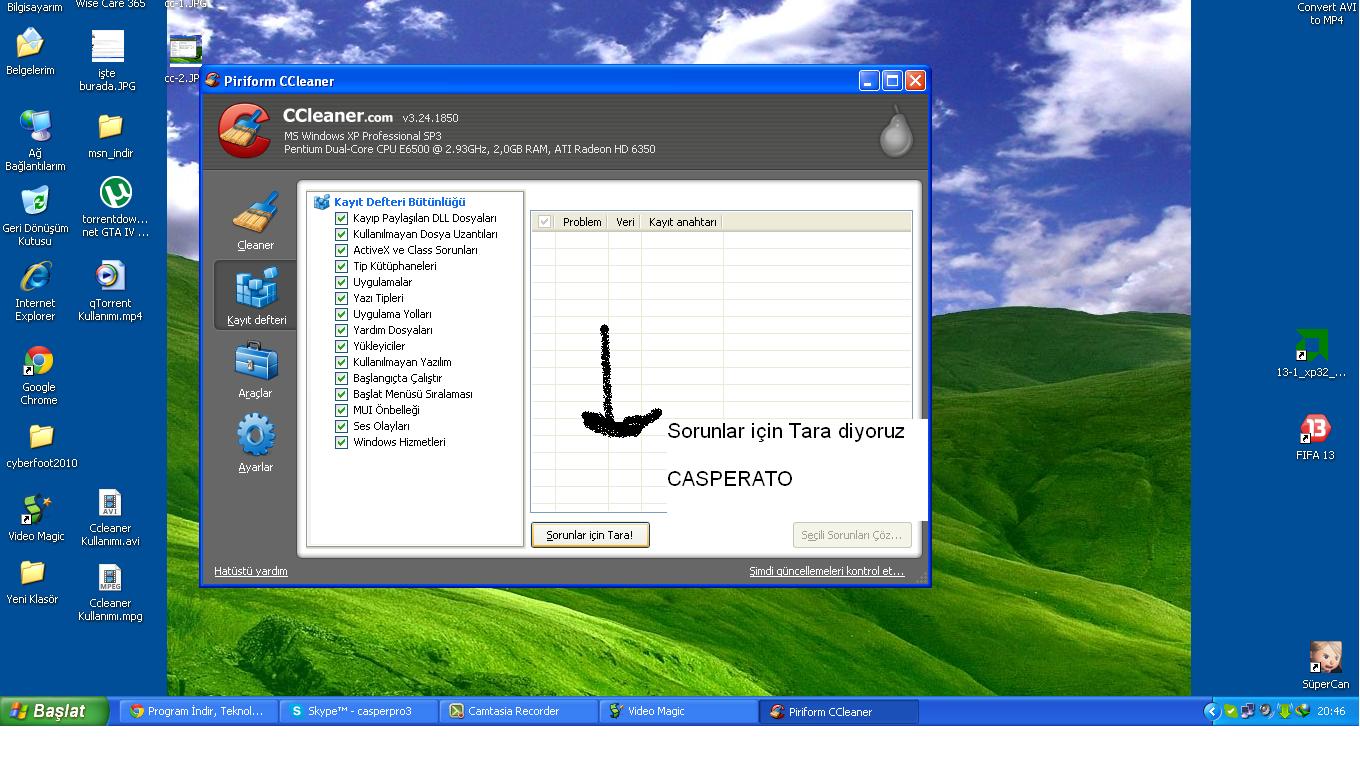This screenshot has width=1360, height=768.
Task: Toggle the MUI Önbelleği checkbox
Action: point(341,410)
